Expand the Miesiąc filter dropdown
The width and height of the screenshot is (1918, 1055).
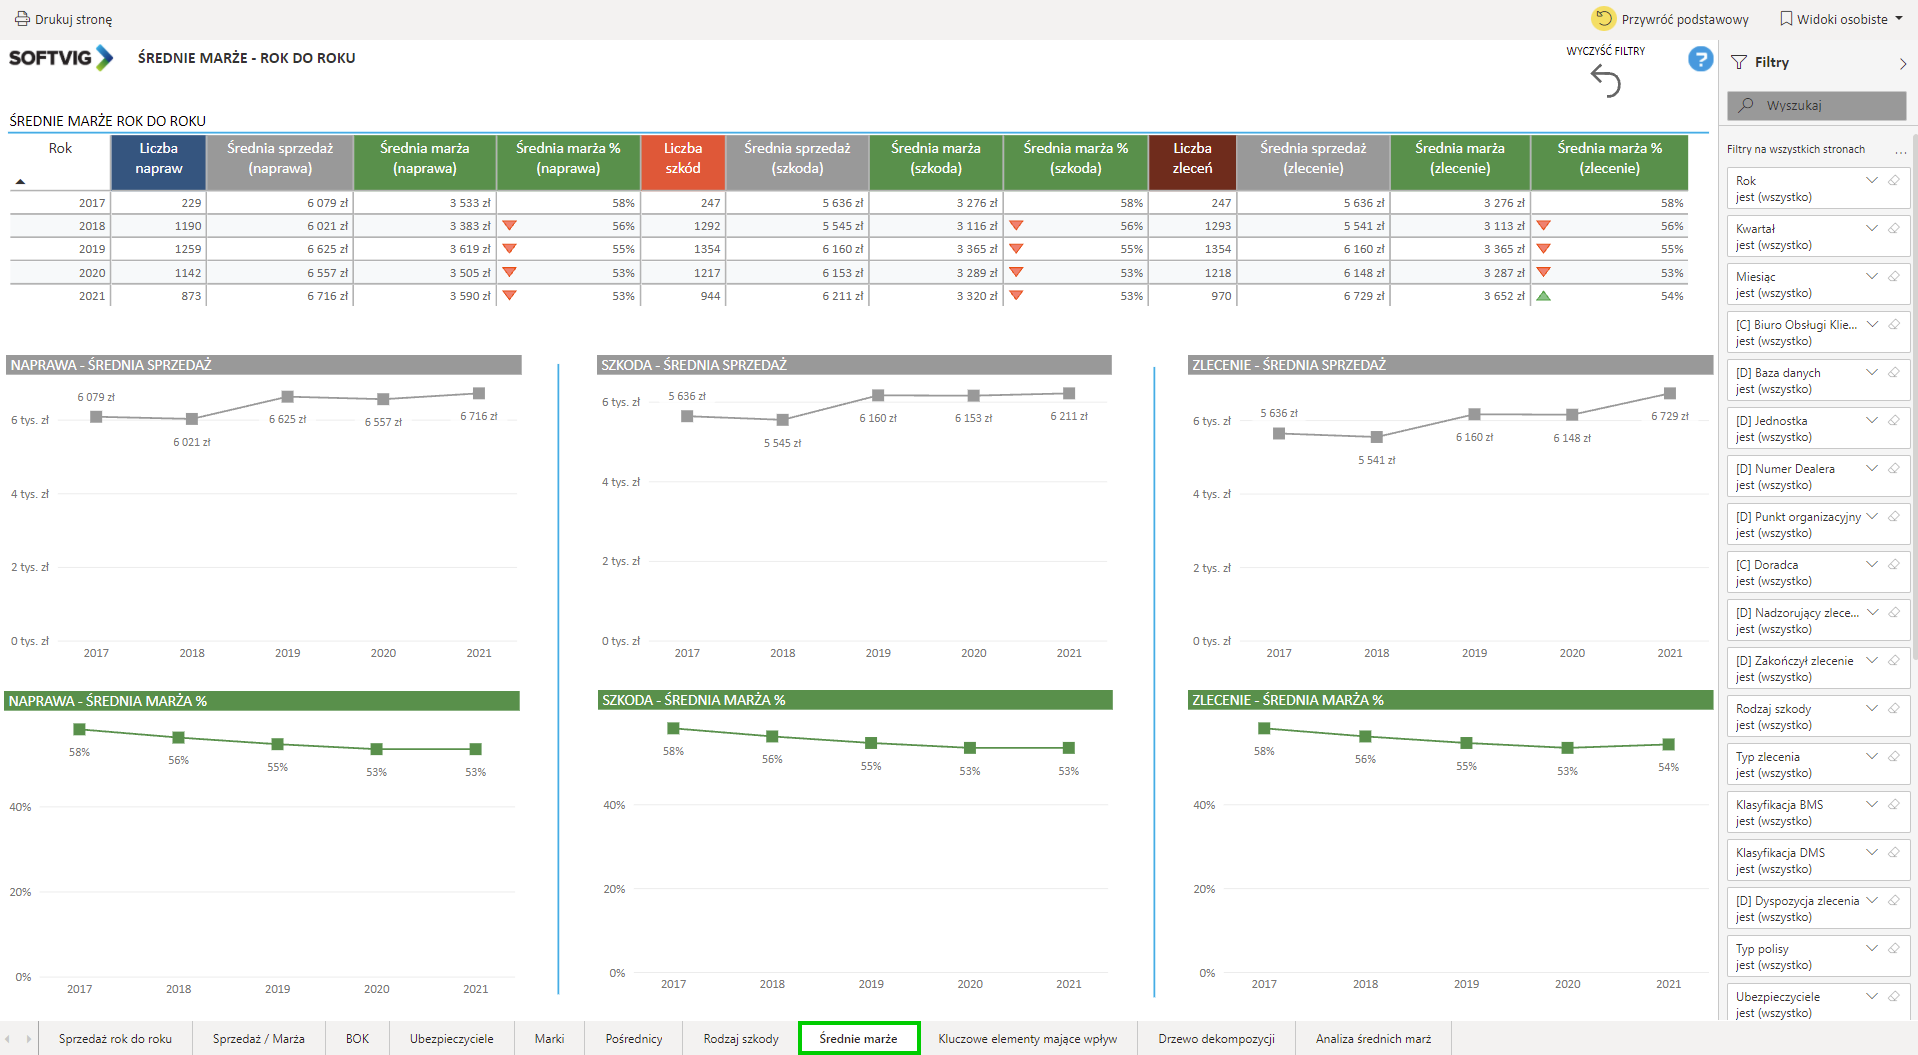(x=1871, y=277)
